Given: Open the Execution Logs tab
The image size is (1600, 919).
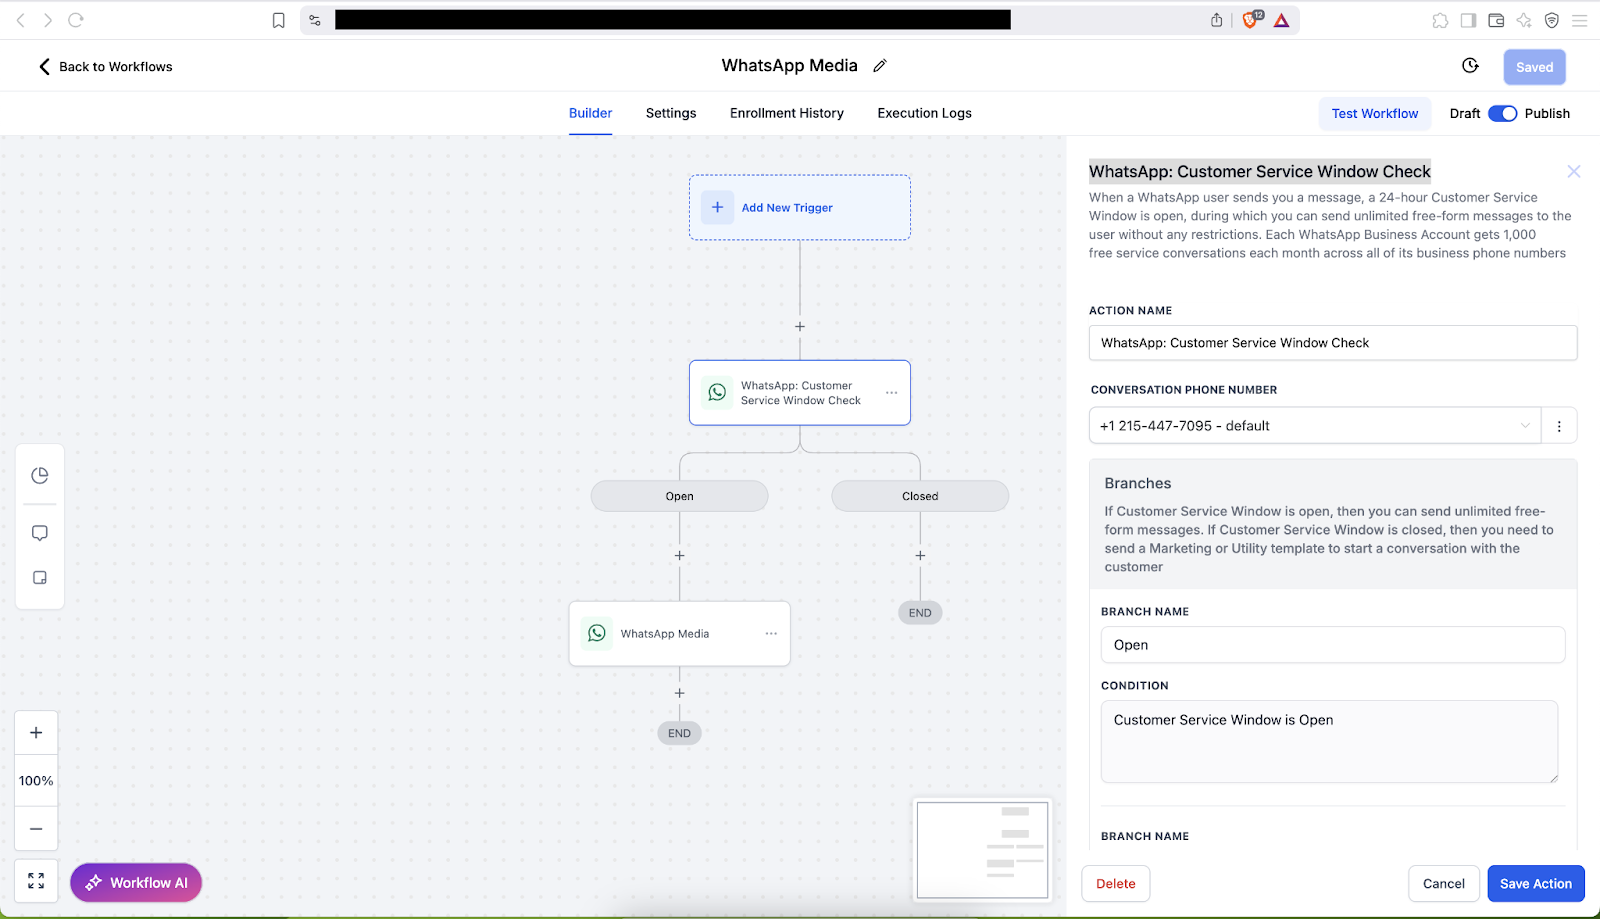Looking at the screenshot, I should pyautogui.click(x=925, y=114).
